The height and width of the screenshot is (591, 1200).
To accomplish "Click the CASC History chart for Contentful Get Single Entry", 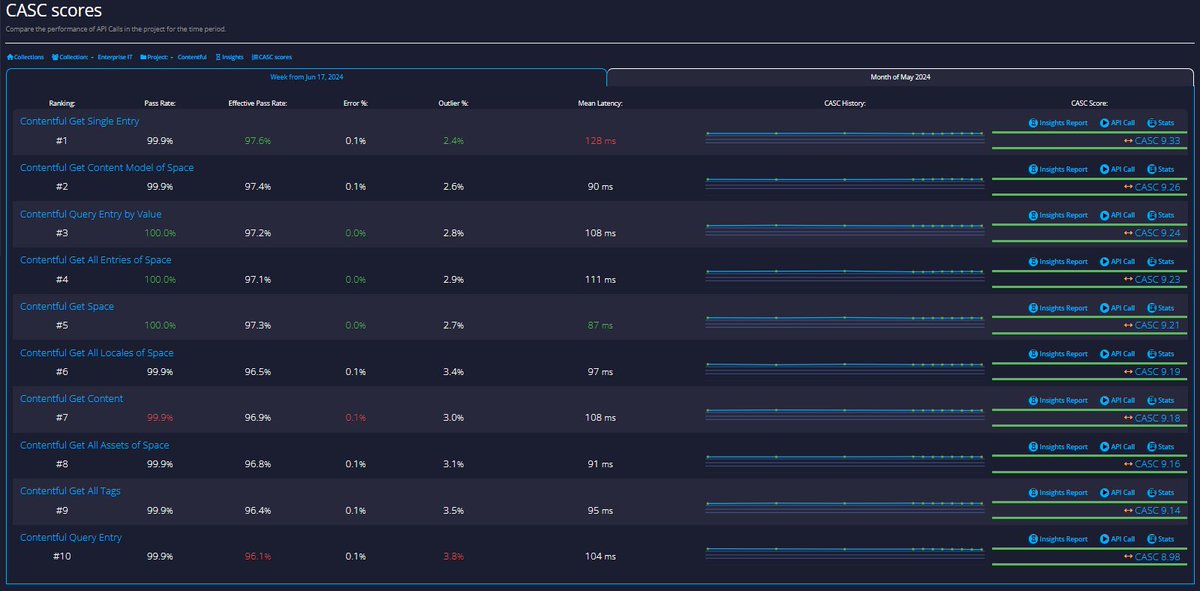I will pyautogui.click(x=845, y=136).
